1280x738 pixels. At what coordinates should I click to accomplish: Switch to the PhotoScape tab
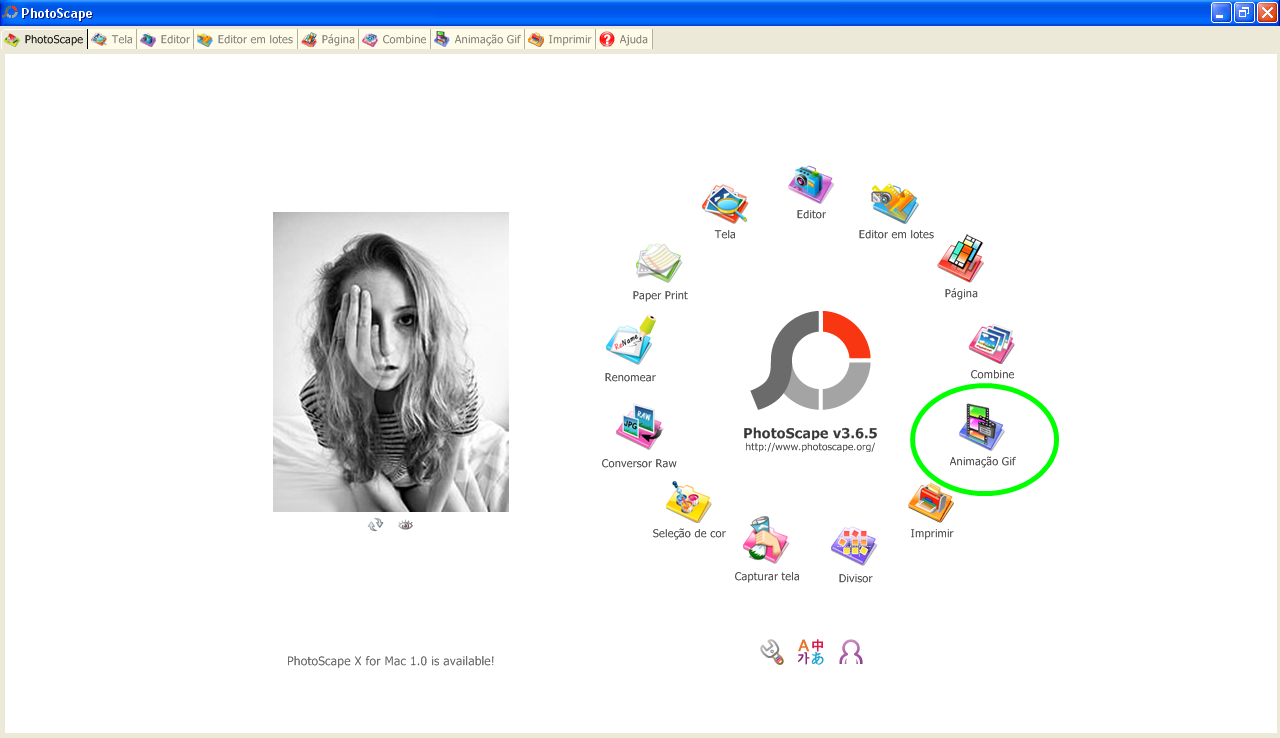(44, 39)
